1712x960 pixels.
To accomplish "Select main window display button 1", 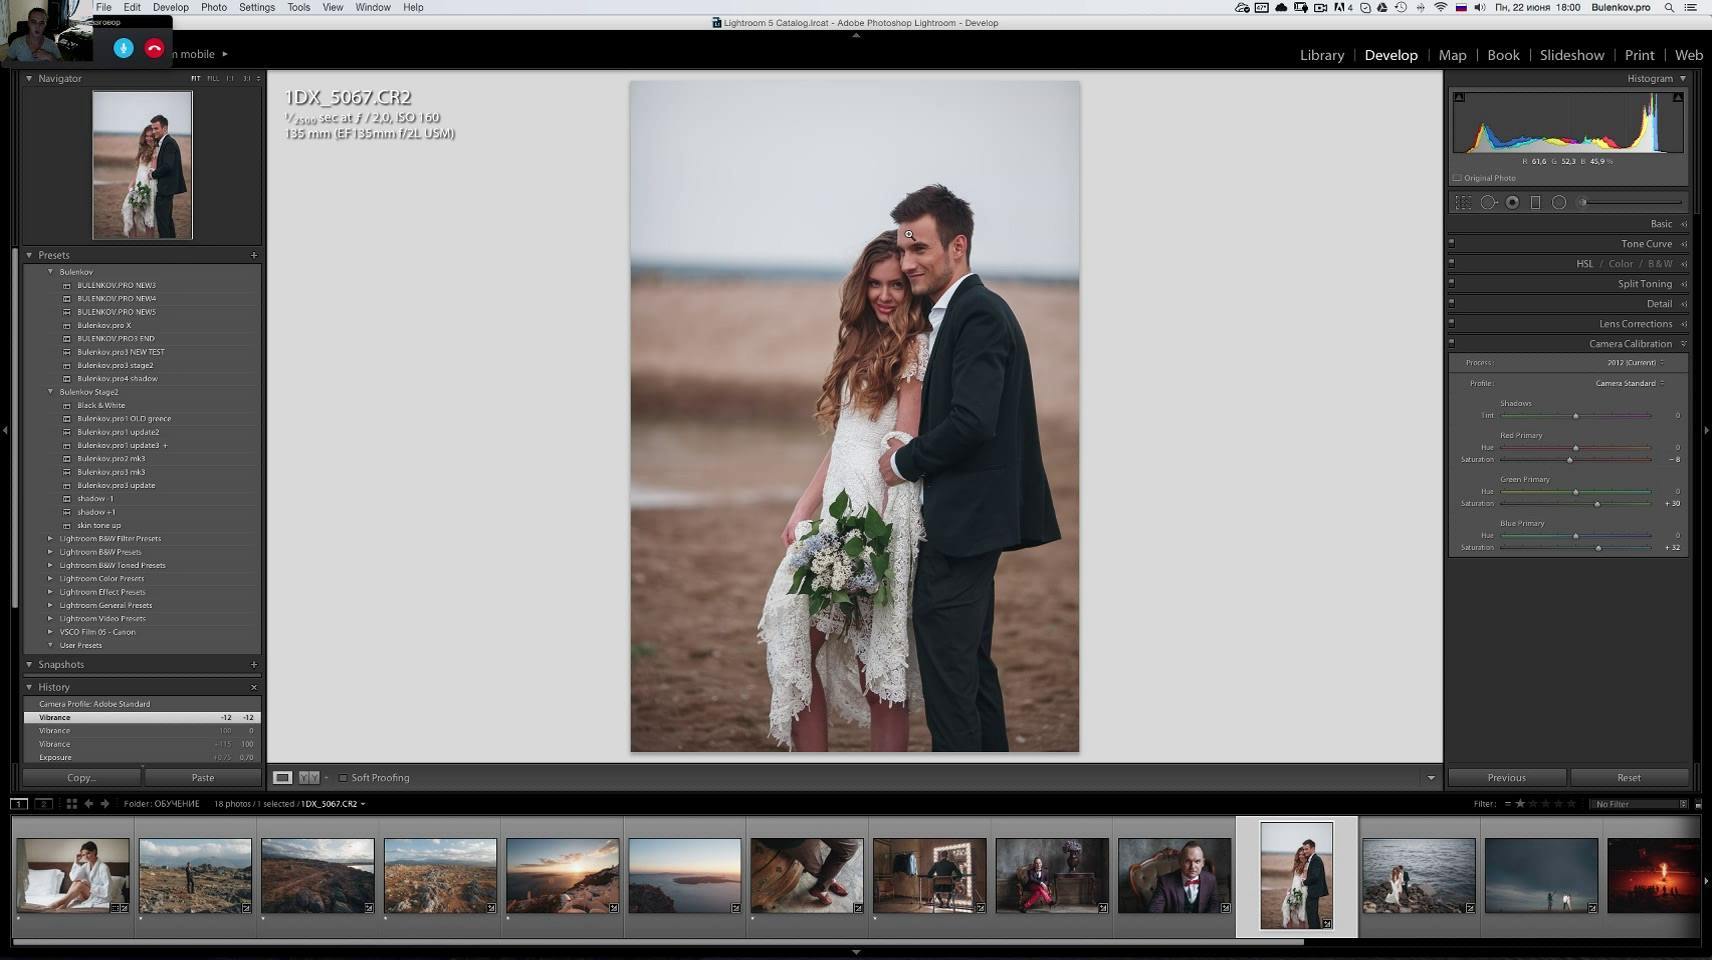I will 19,804.
